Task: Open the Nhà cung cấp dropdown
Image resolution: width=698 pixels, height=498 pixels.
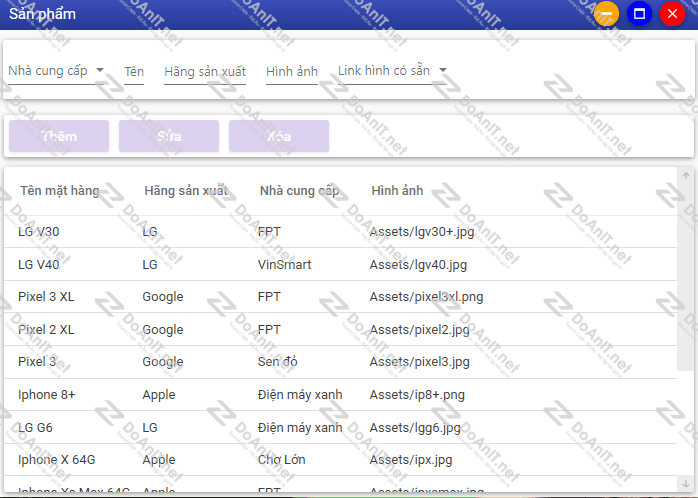Action: (56, 71)
